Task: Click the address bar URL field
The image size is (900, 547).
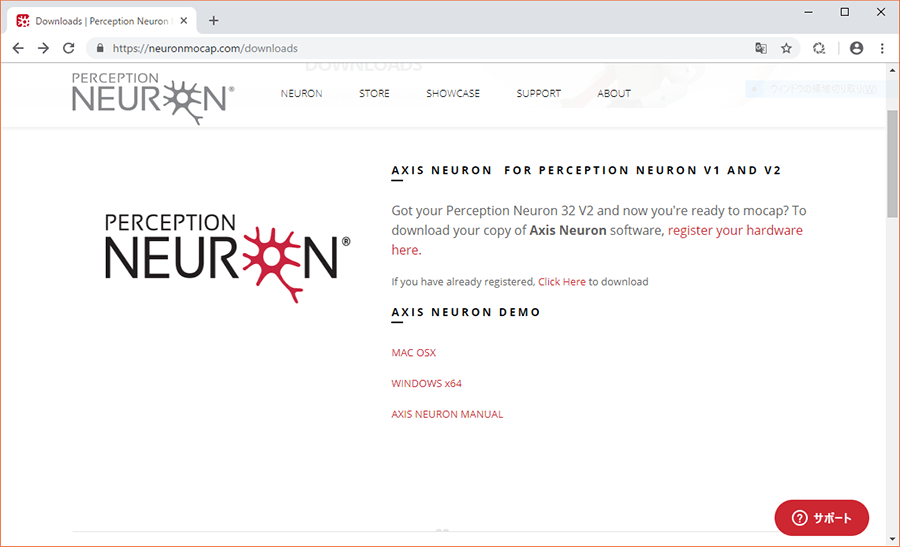Action: [425, 48]
